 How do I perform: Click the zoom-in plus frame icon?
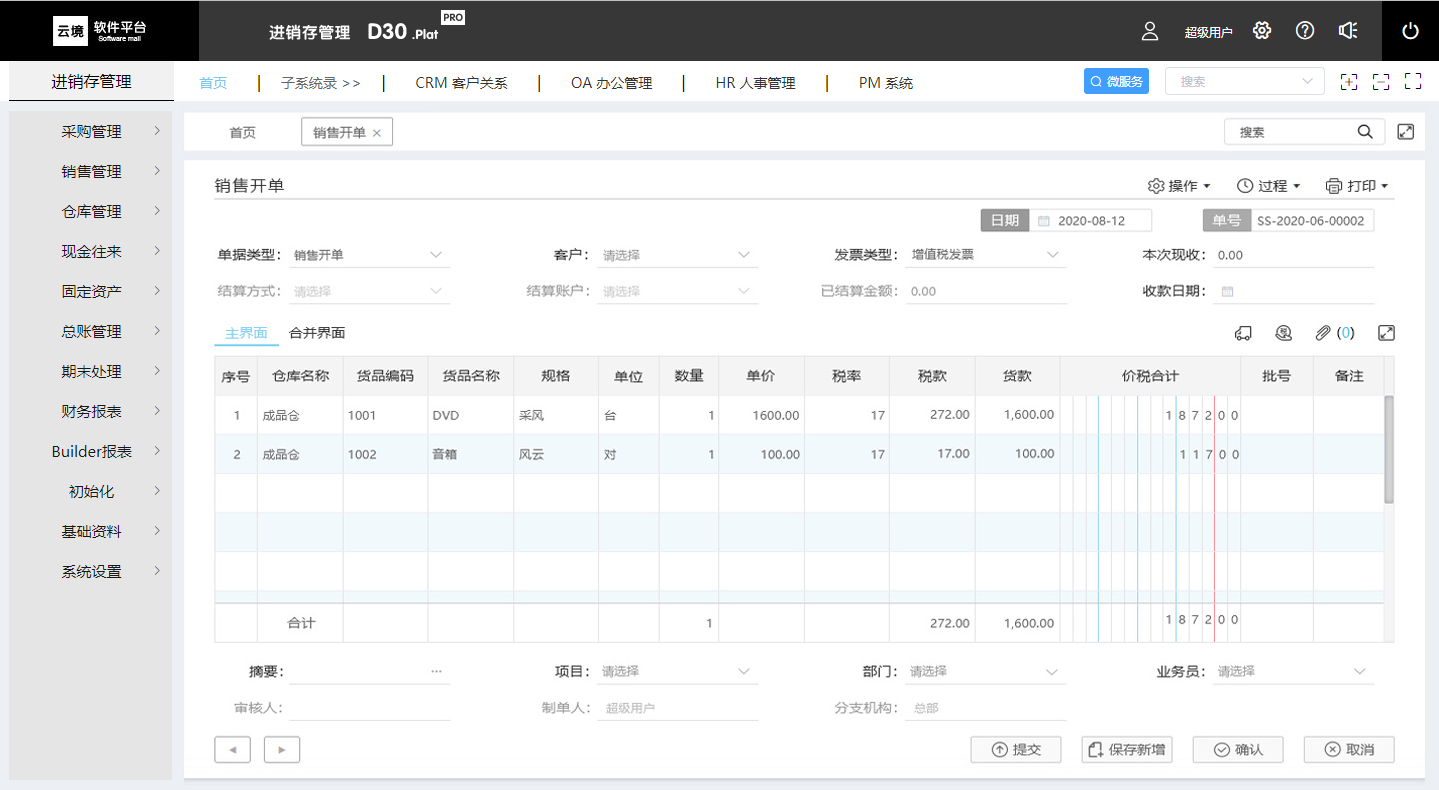(x=1349, y=82)
